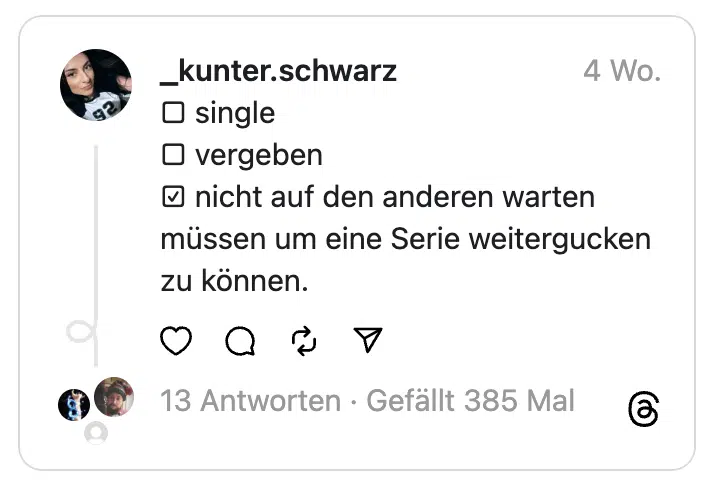718x488 pixels.
Task: Click the ticked checkbox before "nicht auf"
Action: pyautogui.click(x=174, y=198)
